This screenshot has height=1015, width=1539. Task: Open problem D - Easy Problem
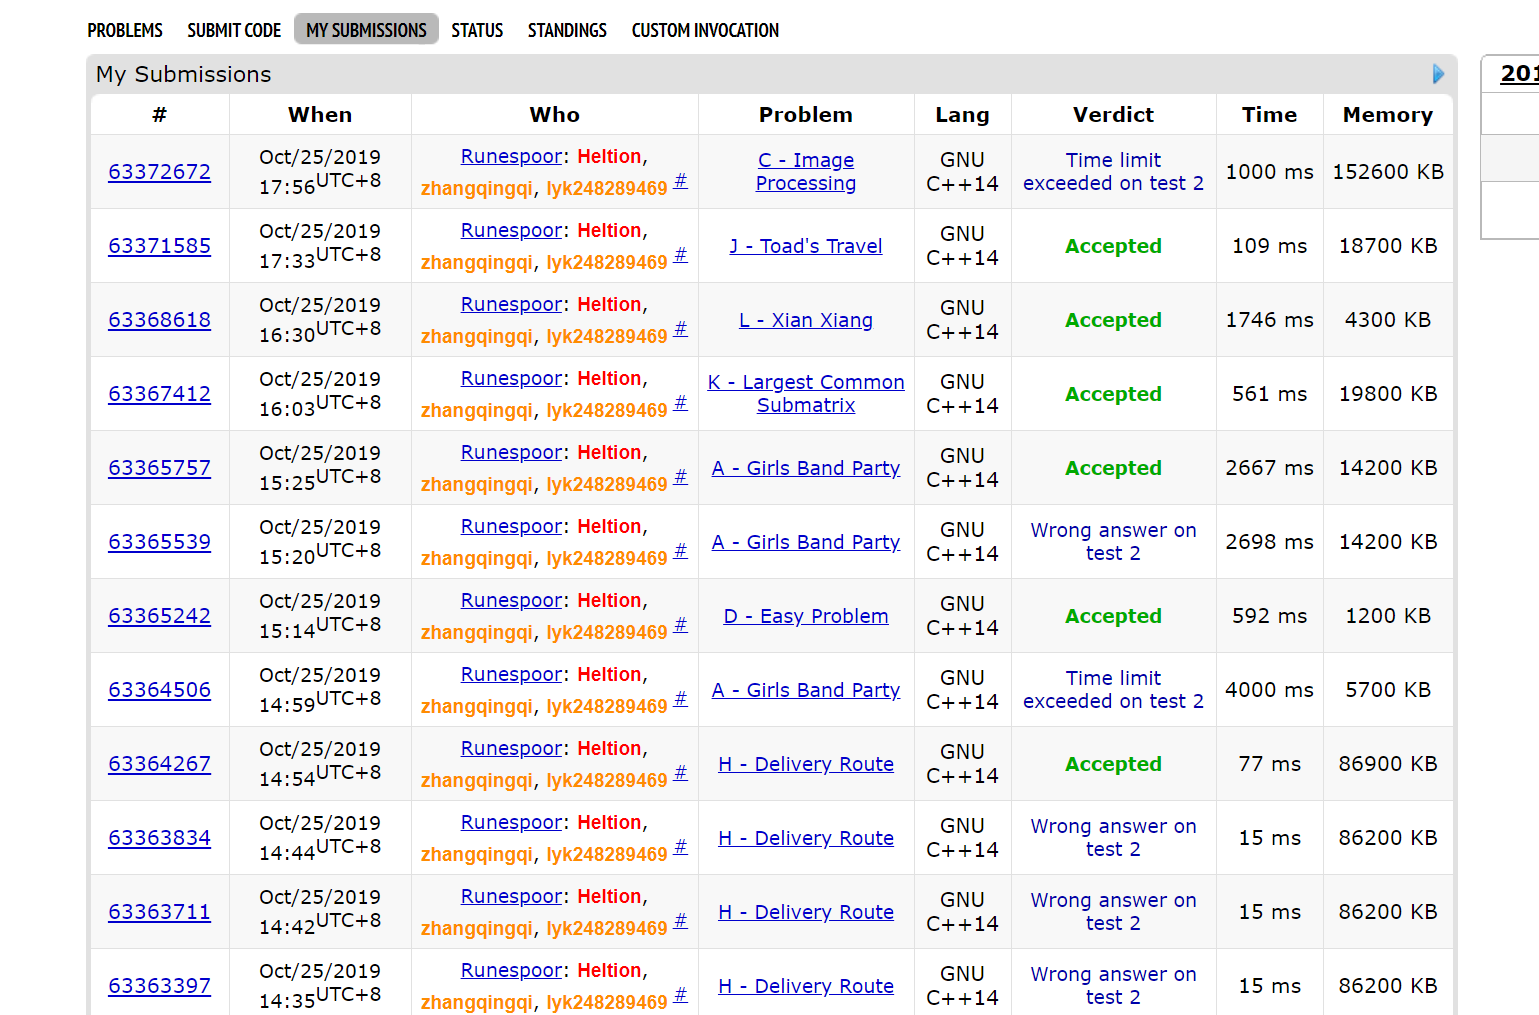[x=806, y=616]
